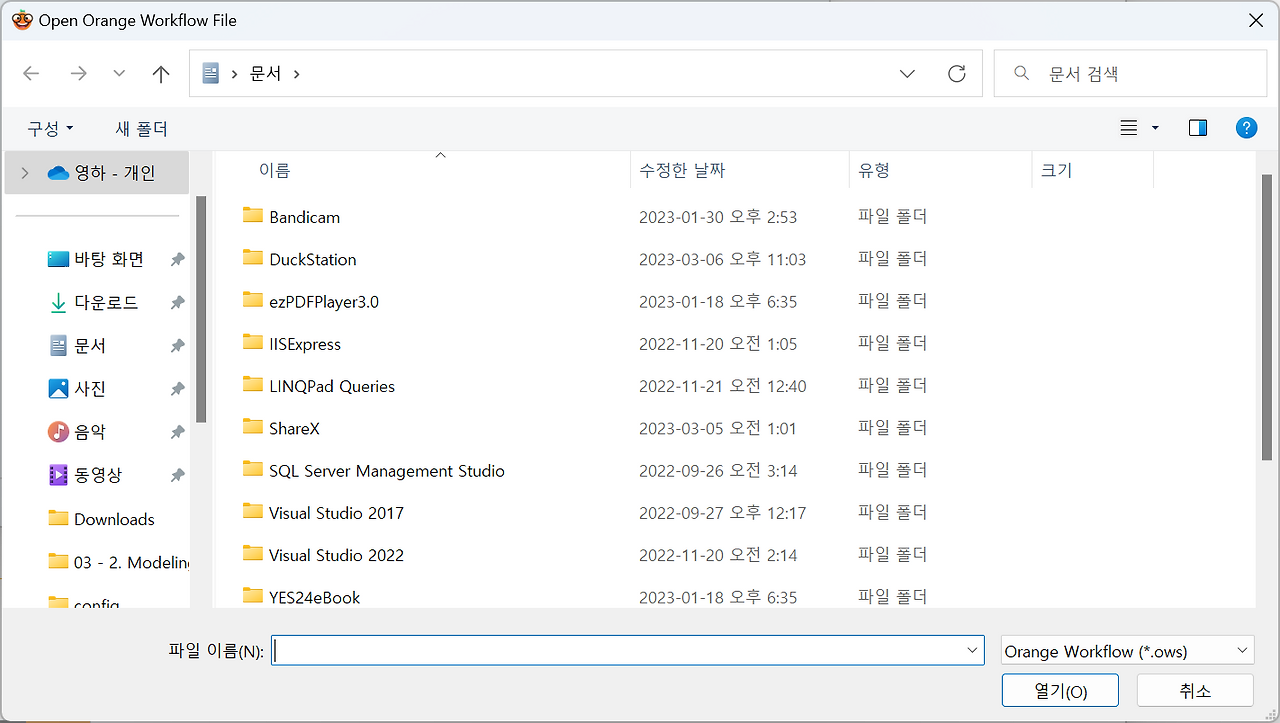Toggle the preview pane

pyautogui.click(x=1198, y=127)
